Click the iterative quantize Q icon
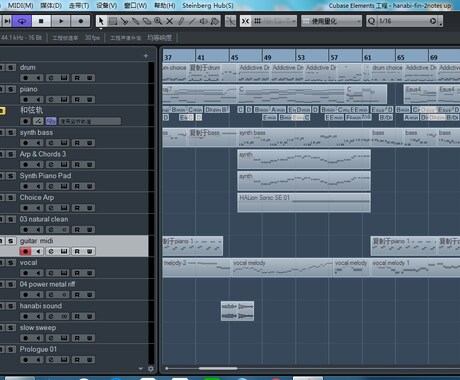The height and width of the screenshot is (380, 460). coord(371,21)
